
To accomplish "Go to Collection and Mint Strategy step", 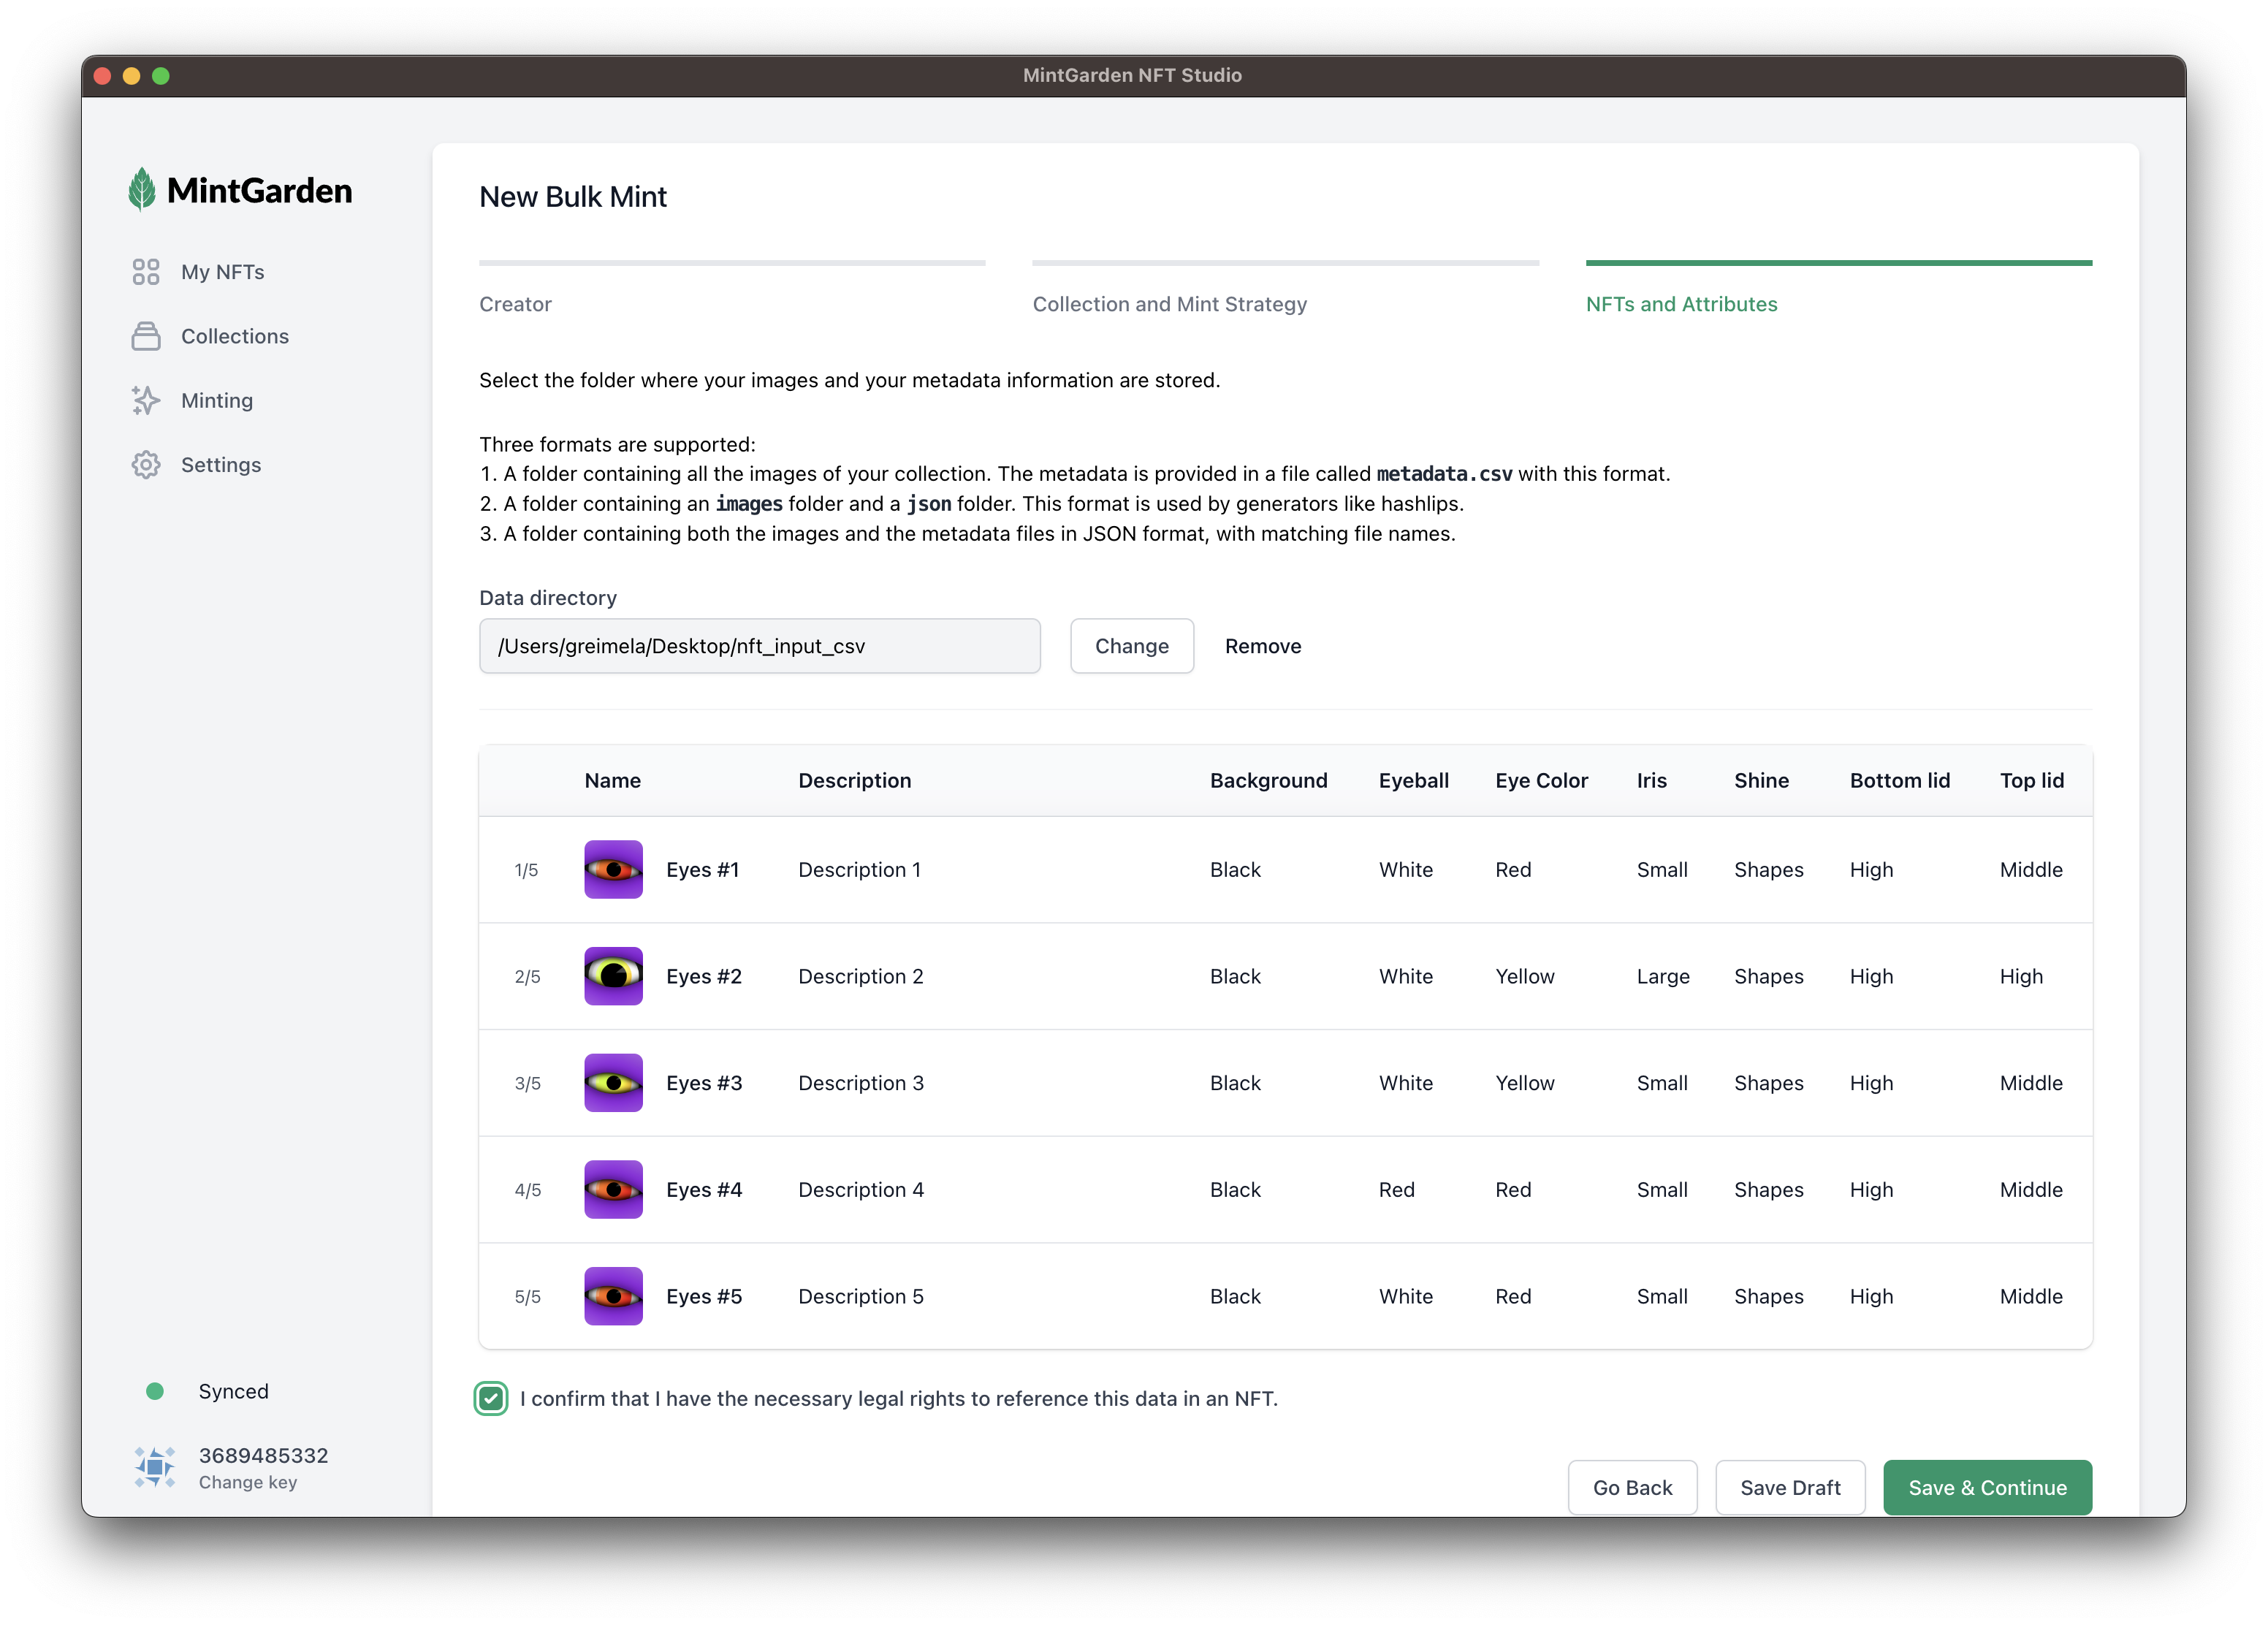I will [x=1169, y=304].
